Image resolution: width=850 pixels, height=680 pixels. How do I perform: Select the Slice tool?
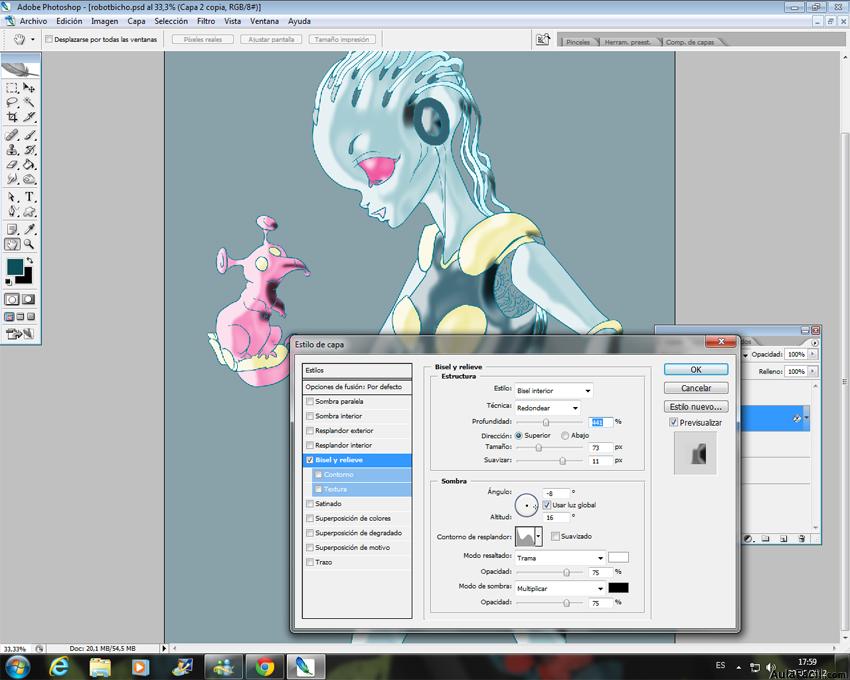point(29,117)
